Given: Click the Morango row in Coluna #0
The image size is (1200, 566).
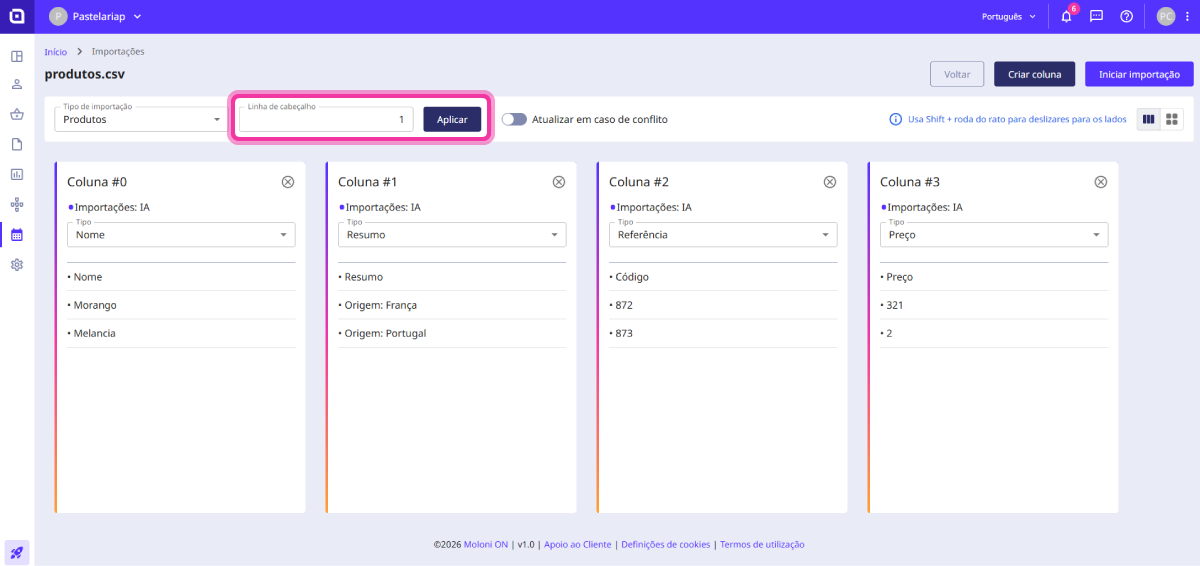Looking at the screenshot, I should click(181, 305).
